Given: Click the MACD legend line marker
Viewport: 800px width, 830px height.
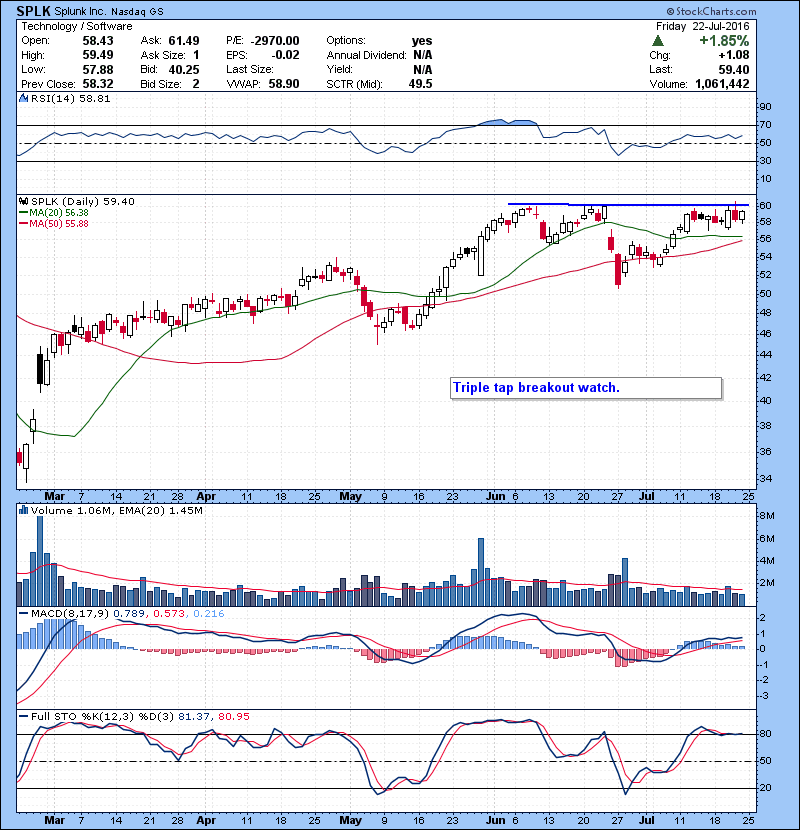Looking at the screenshot, I should [x=23, y=613].
